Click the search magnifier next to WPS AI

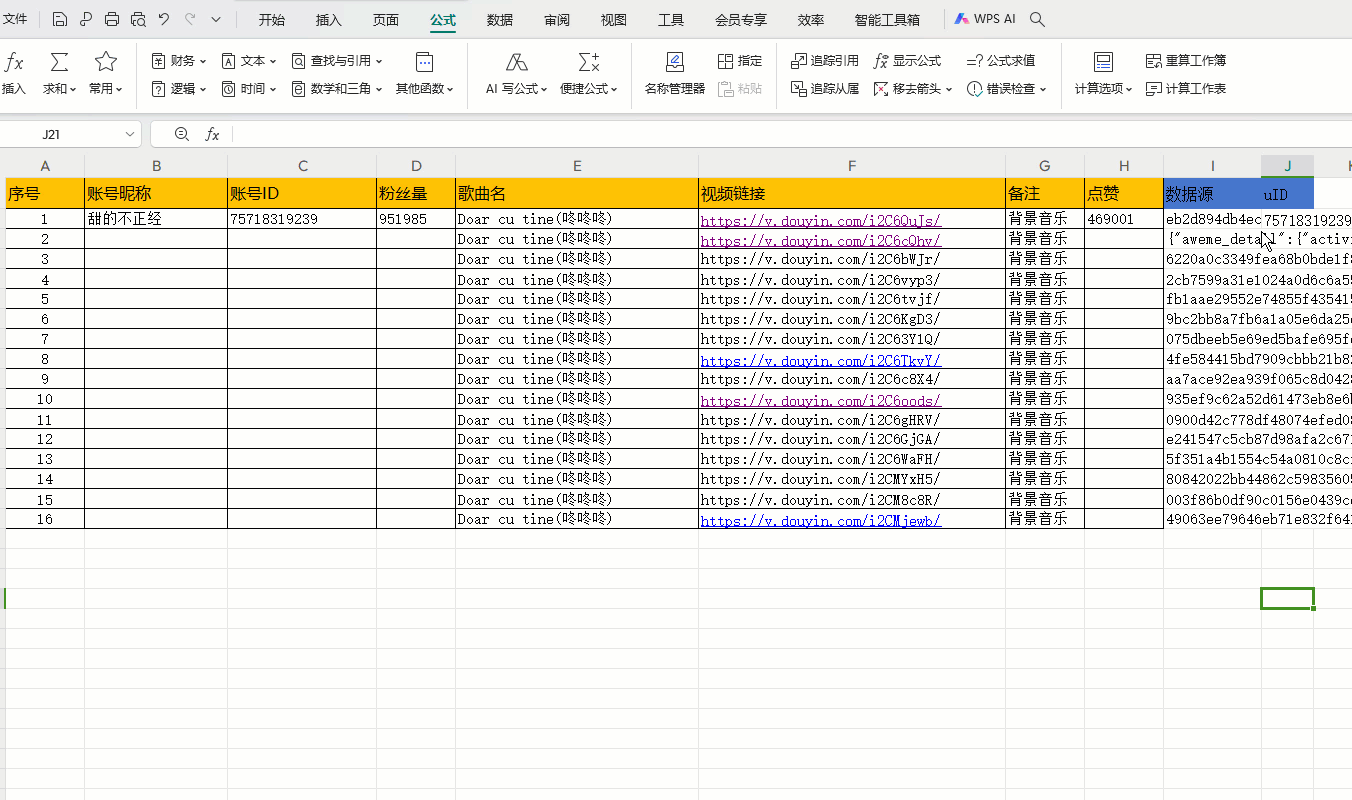1037,19
